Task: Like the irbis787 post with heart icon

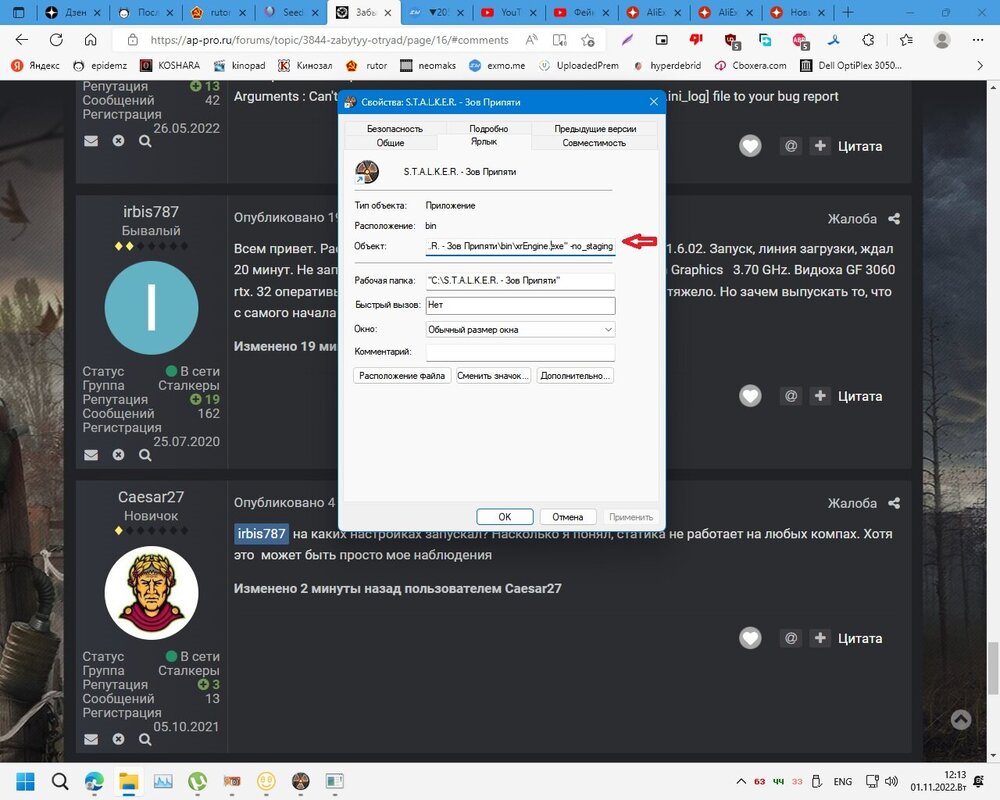Action: (750, 396)
